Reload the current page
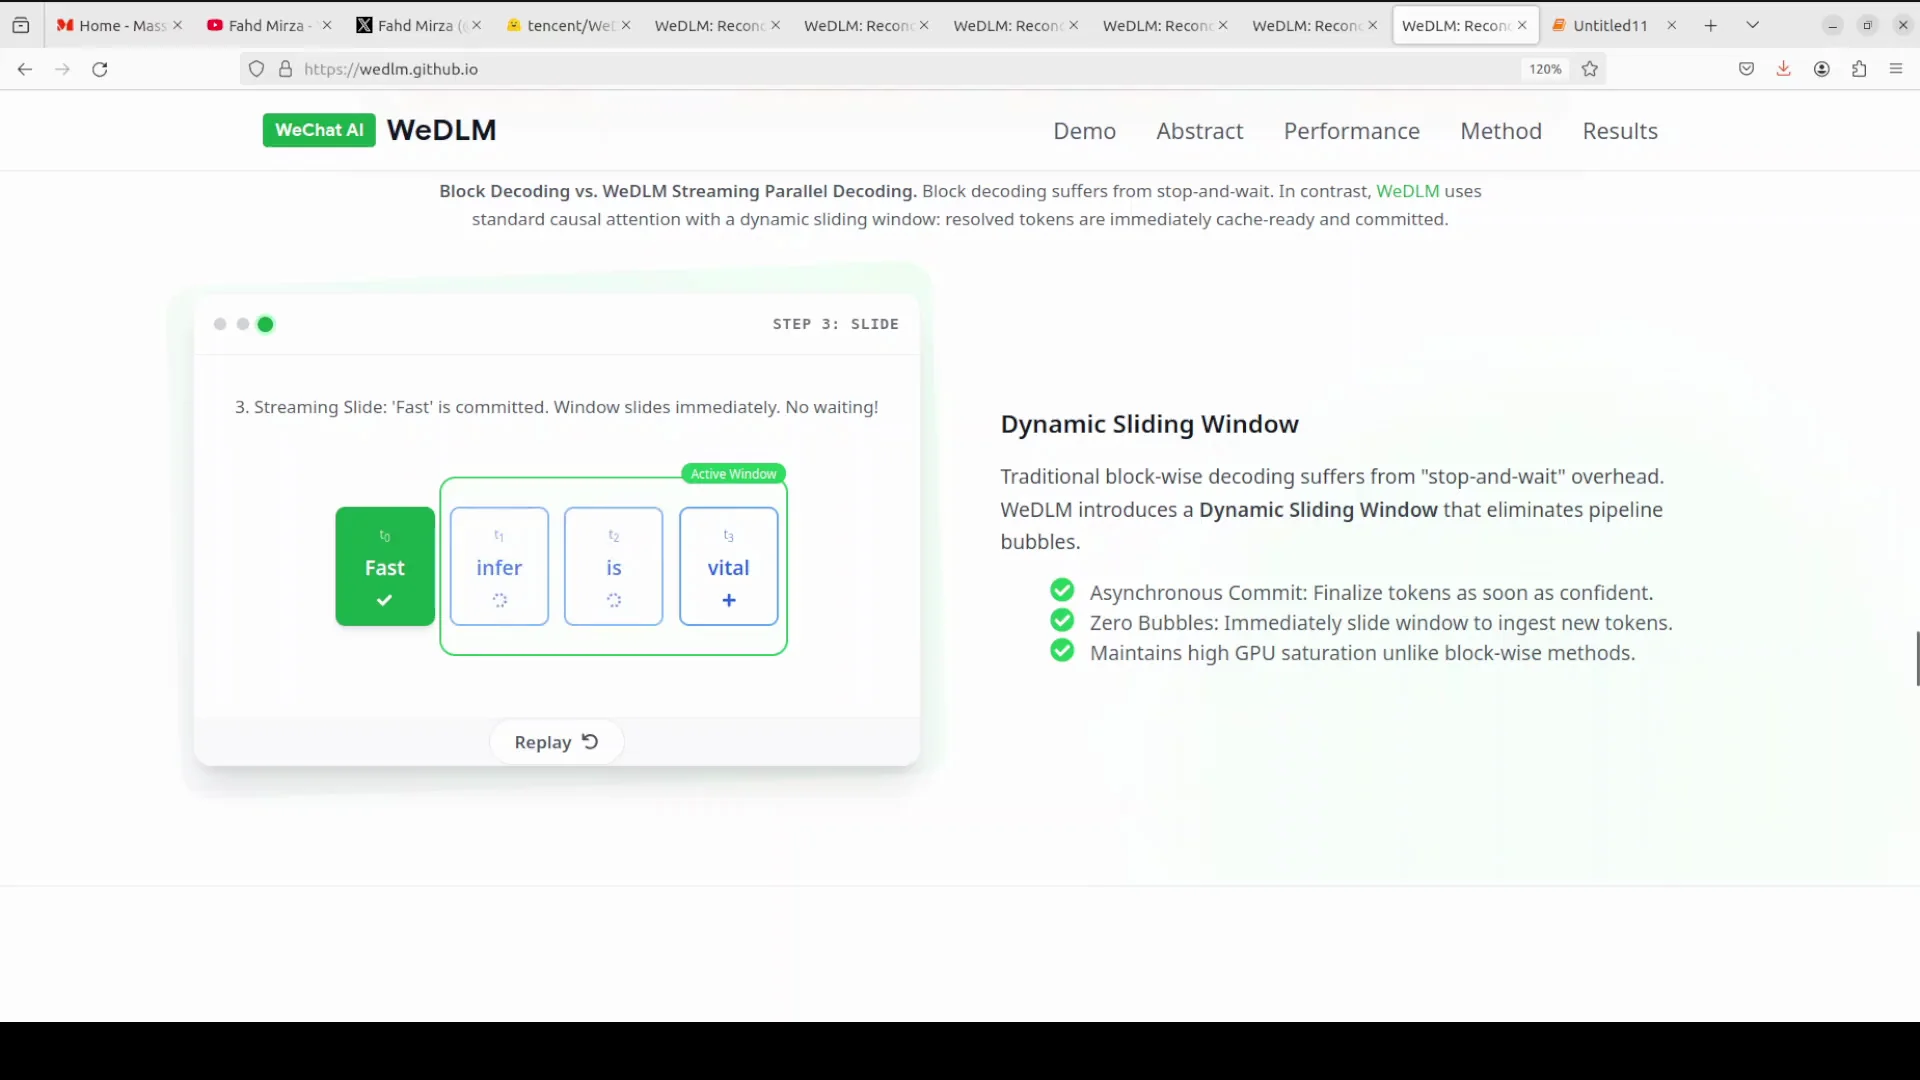1920x1080 pixels. (x=100, y=69)
